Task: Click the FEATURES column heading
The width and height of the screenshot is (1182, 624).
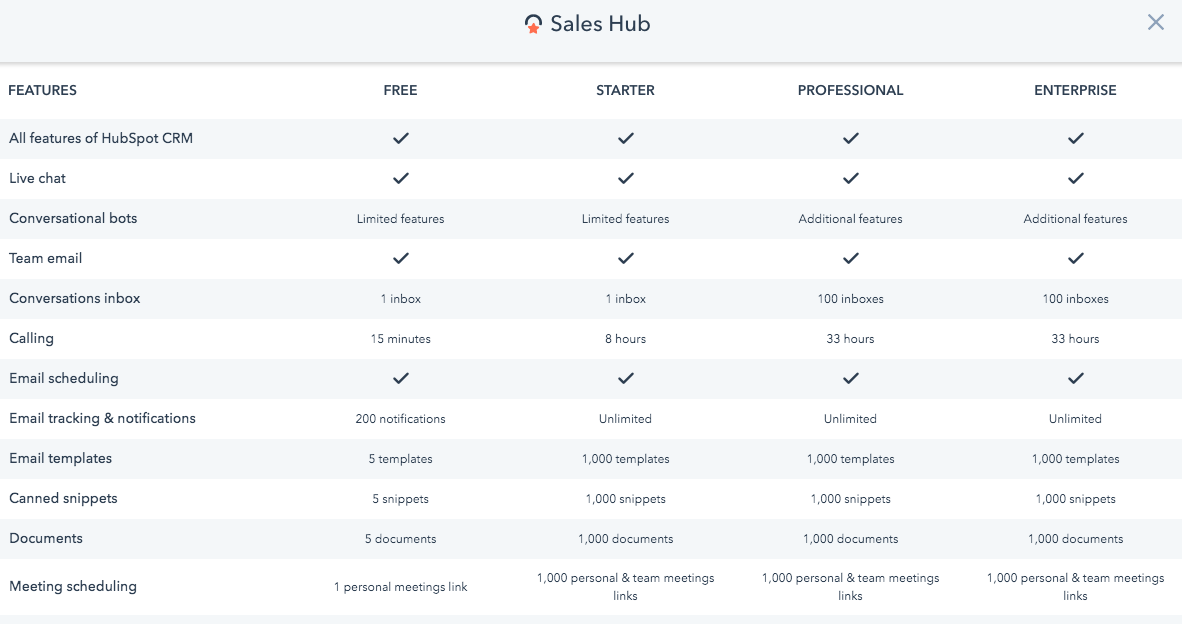Action: pyautogui.click(x=42, y=90)
